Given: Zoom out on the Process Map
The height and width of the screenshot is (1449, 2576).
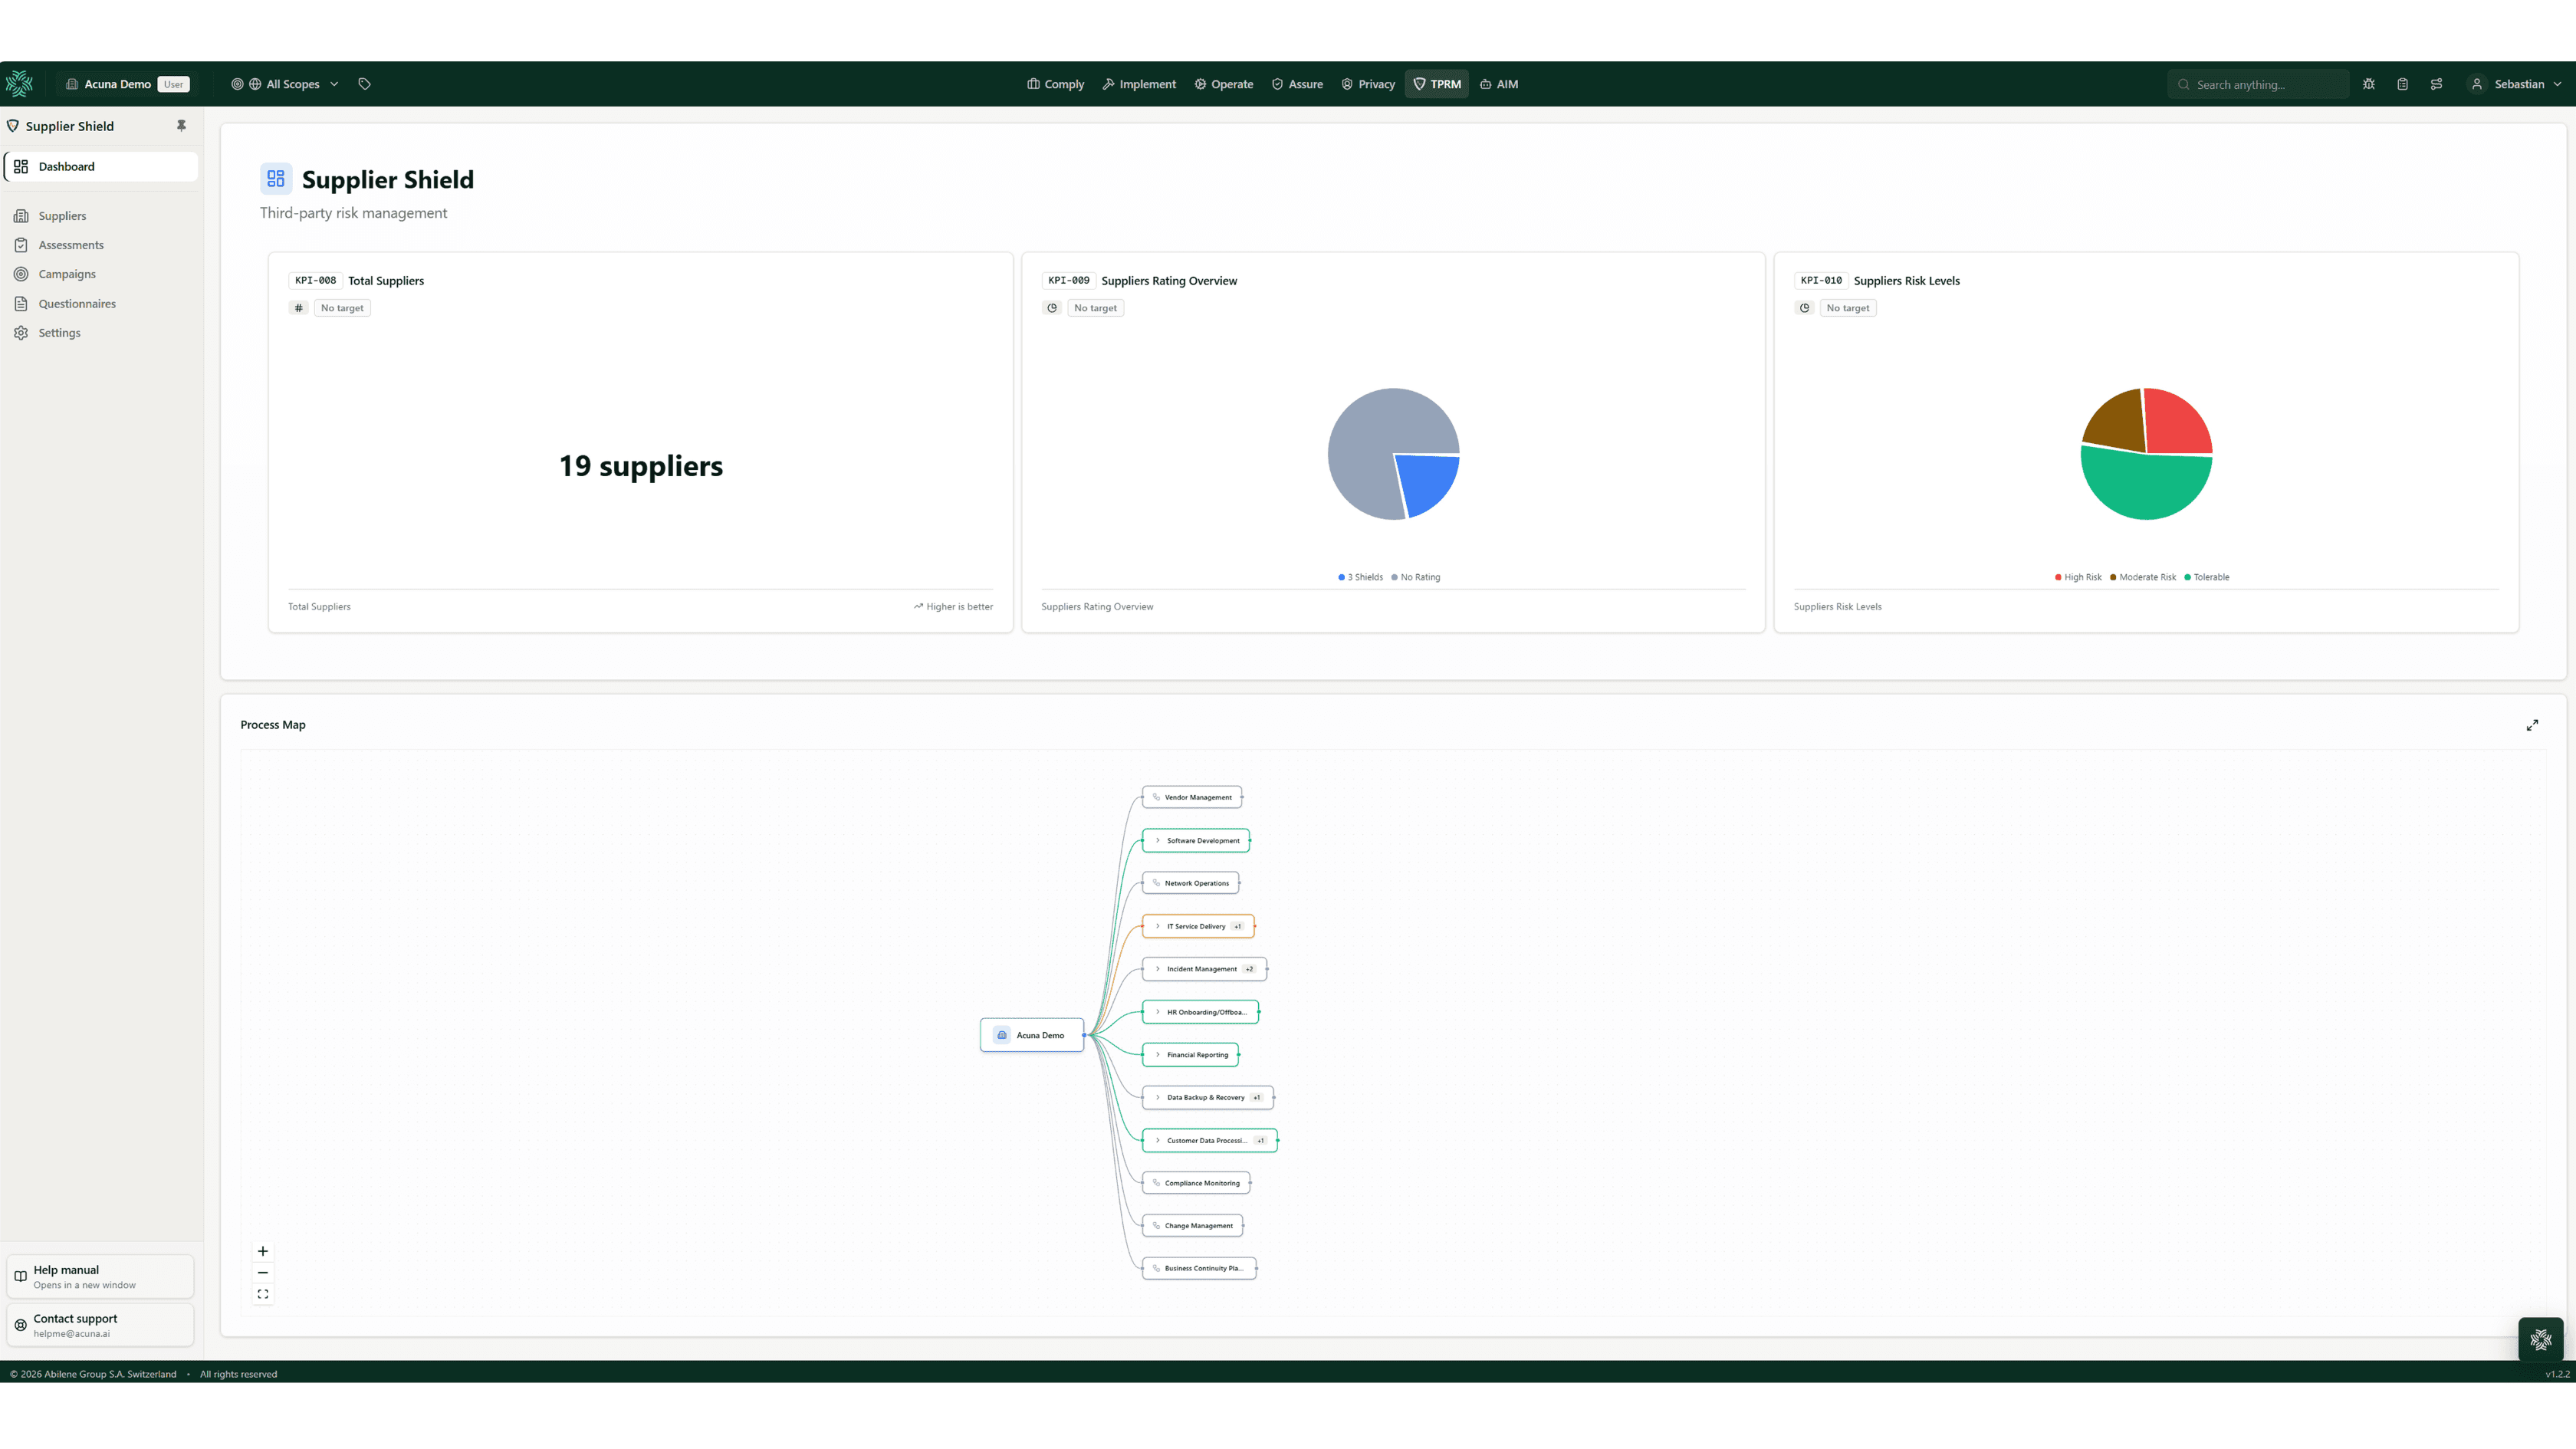Looking at the screenshot, I should click(x=263, y=1273).
